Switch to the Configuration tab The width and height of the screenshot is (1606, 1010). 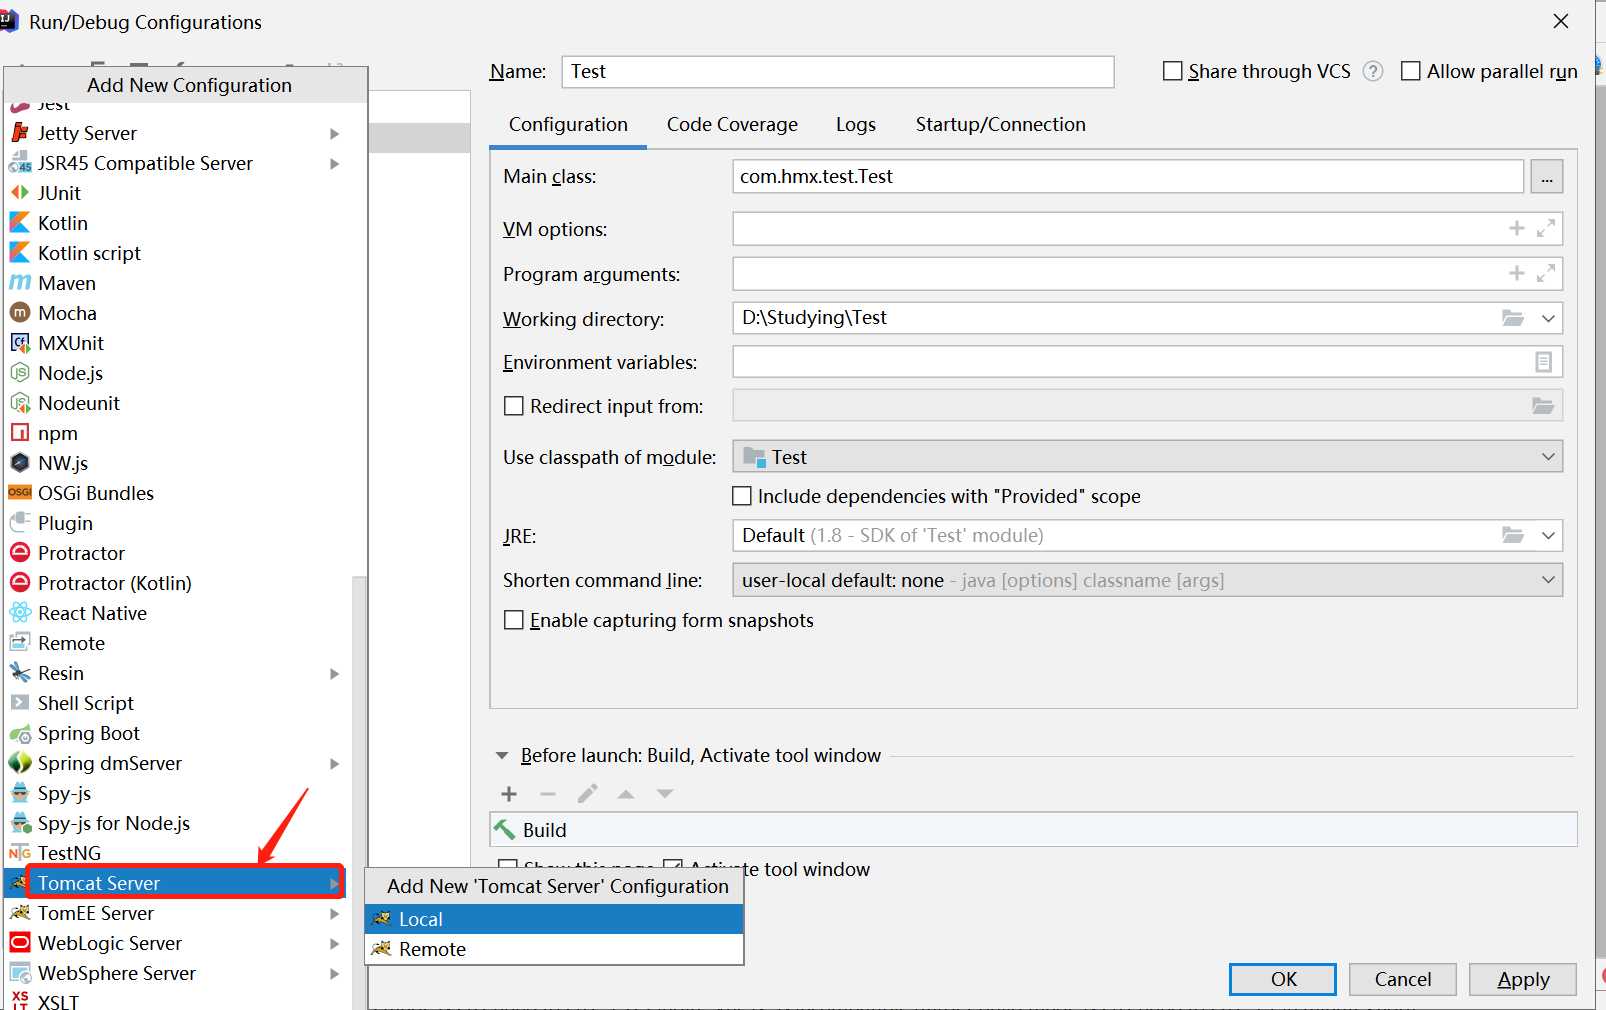coord(568,125)
